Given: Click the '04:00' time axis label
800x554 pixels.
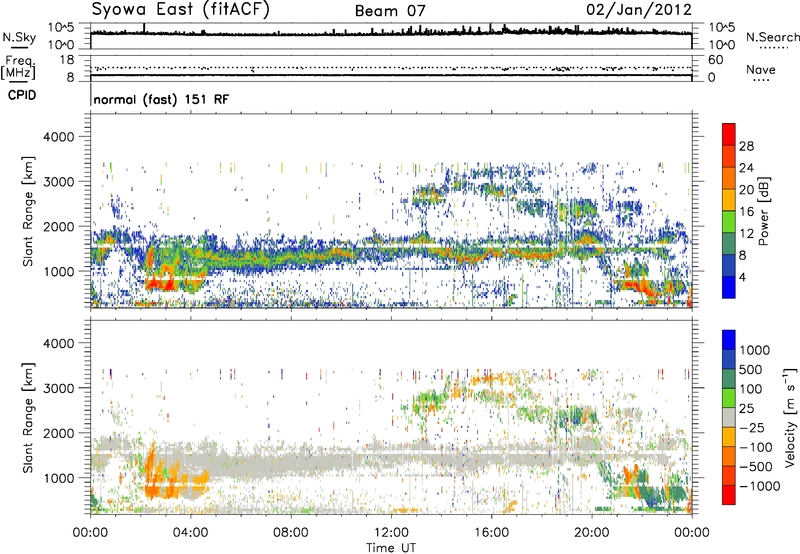Looking at the screenshot, I should (x=191, y=533).
